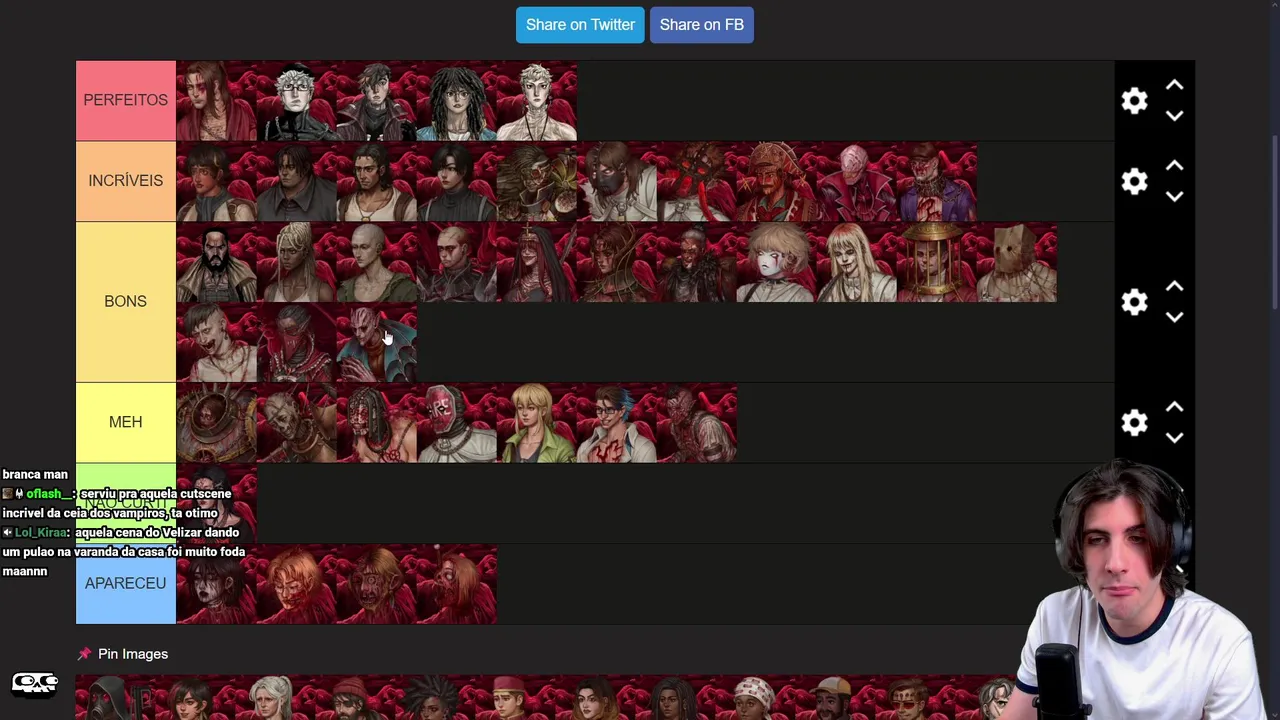Select first portrait in MEH row
This screenshot has height=720, width=1280.
[x=216, y=423]
